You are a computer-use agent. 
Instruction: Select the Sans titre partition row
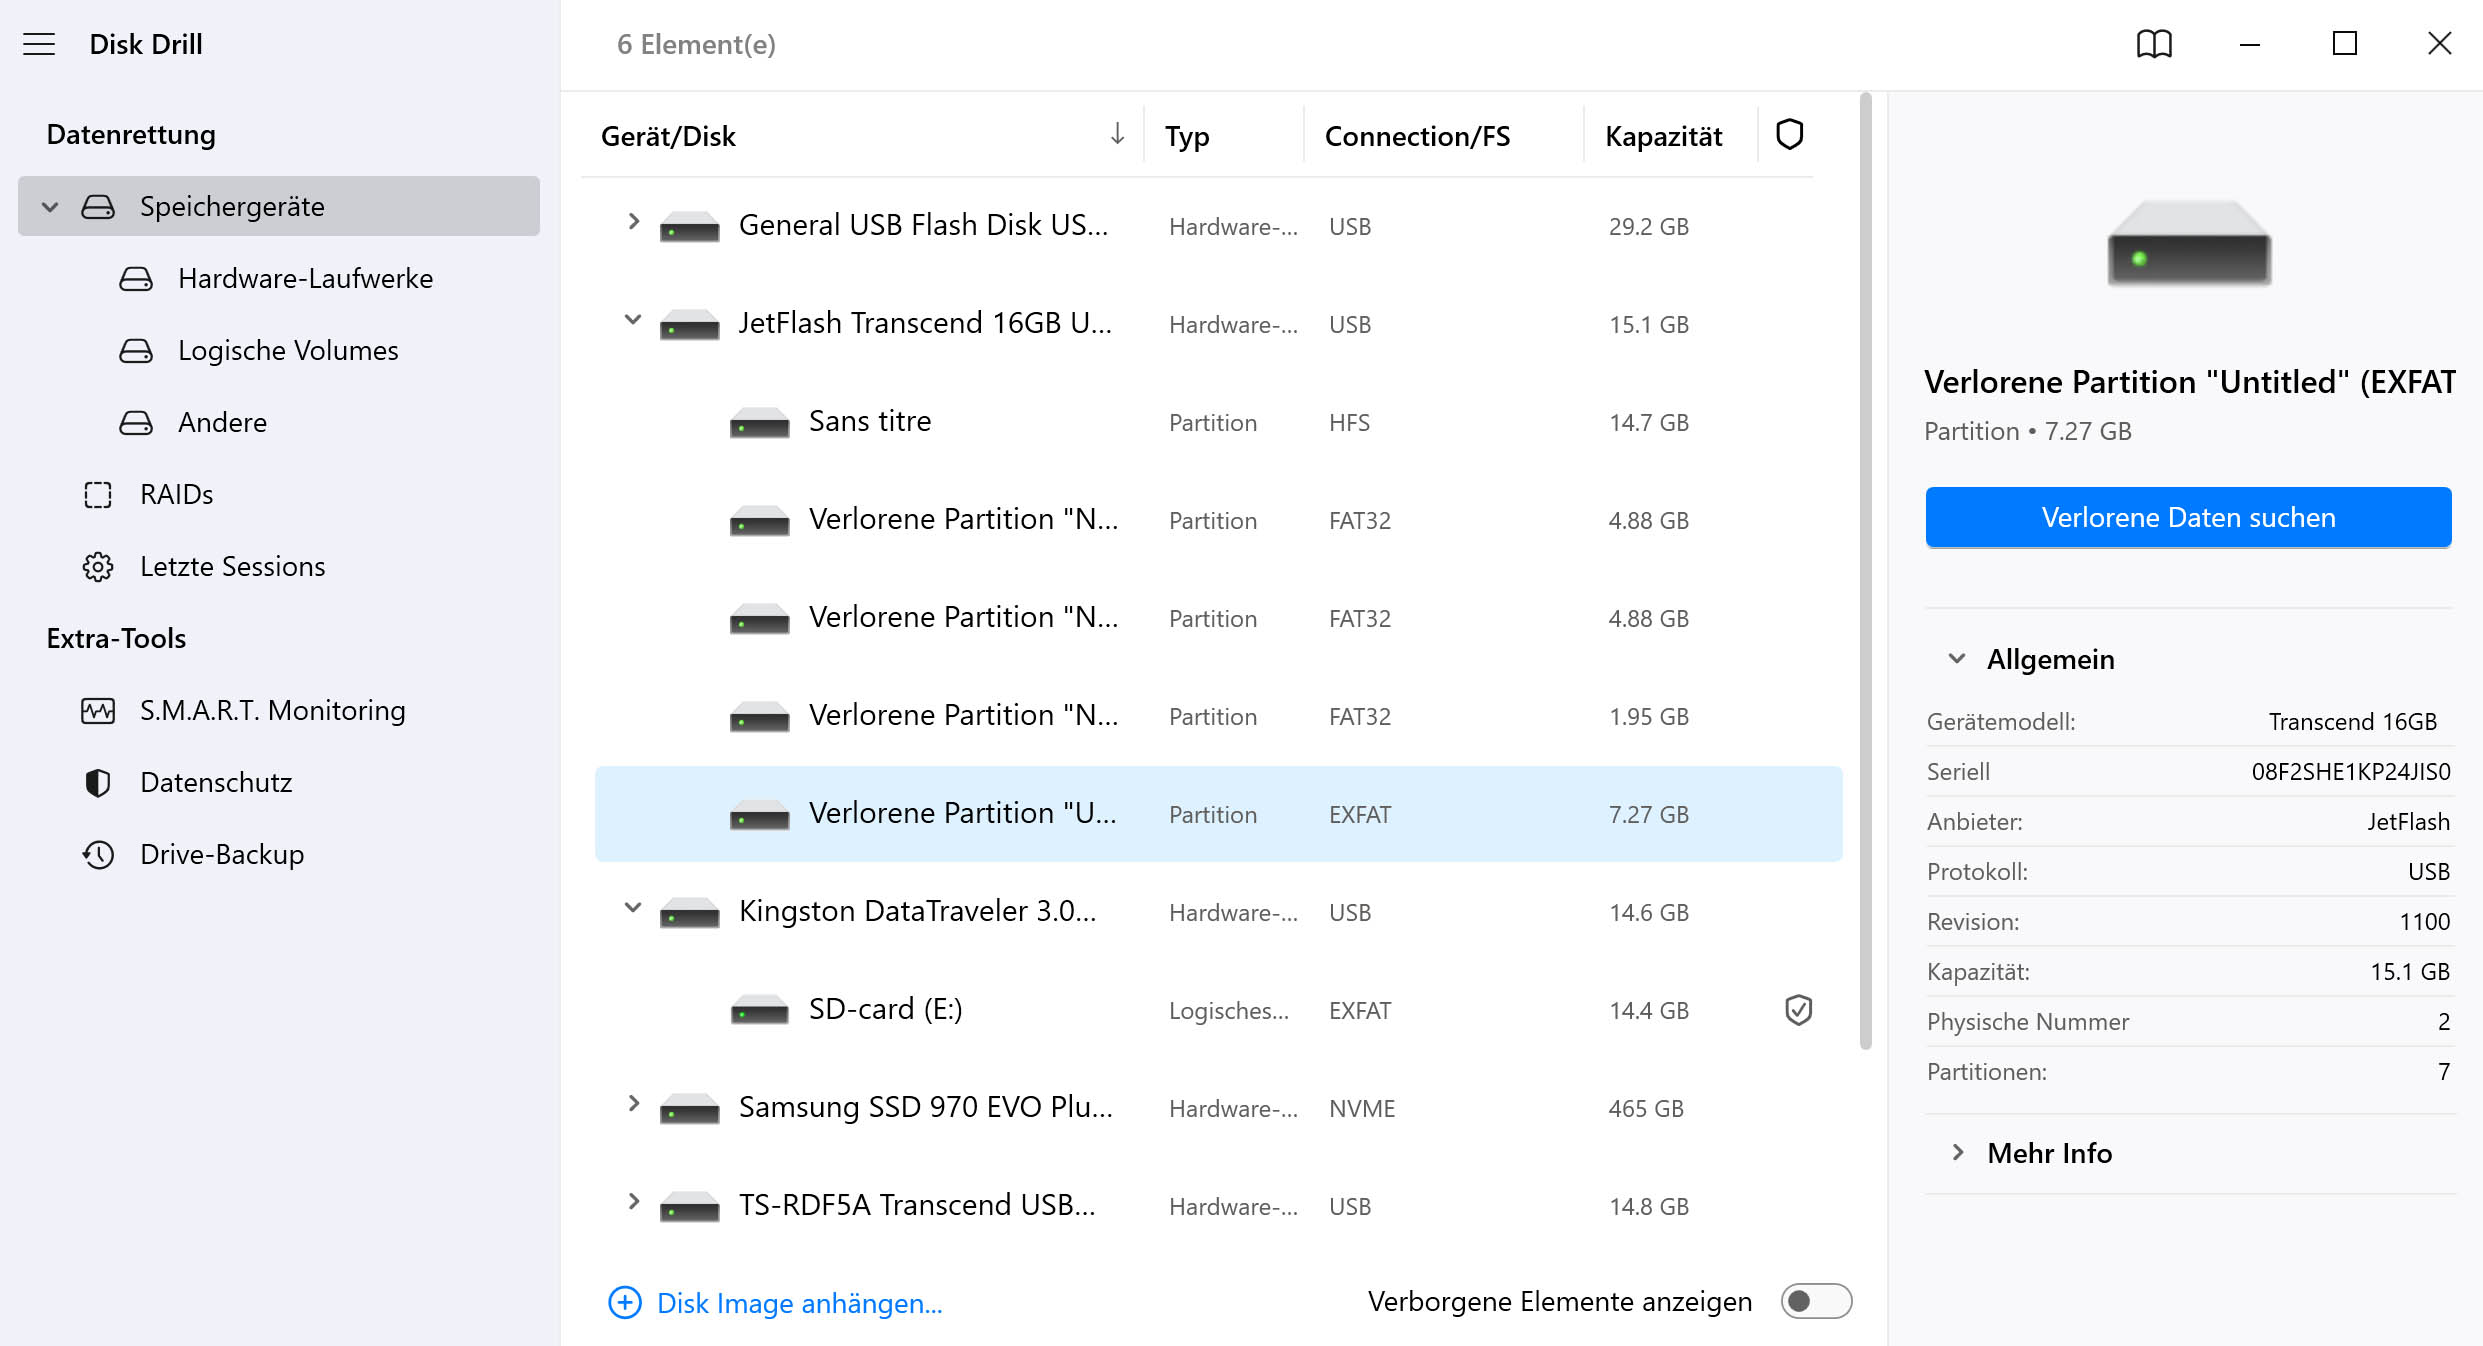pyautogui.click(x=1218, y=423)
